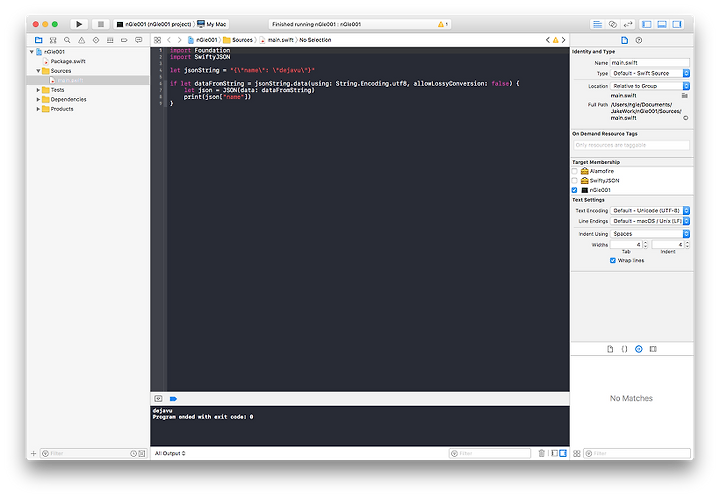Toggle breakpoints activation in the debug bar

tap(173, 399)
